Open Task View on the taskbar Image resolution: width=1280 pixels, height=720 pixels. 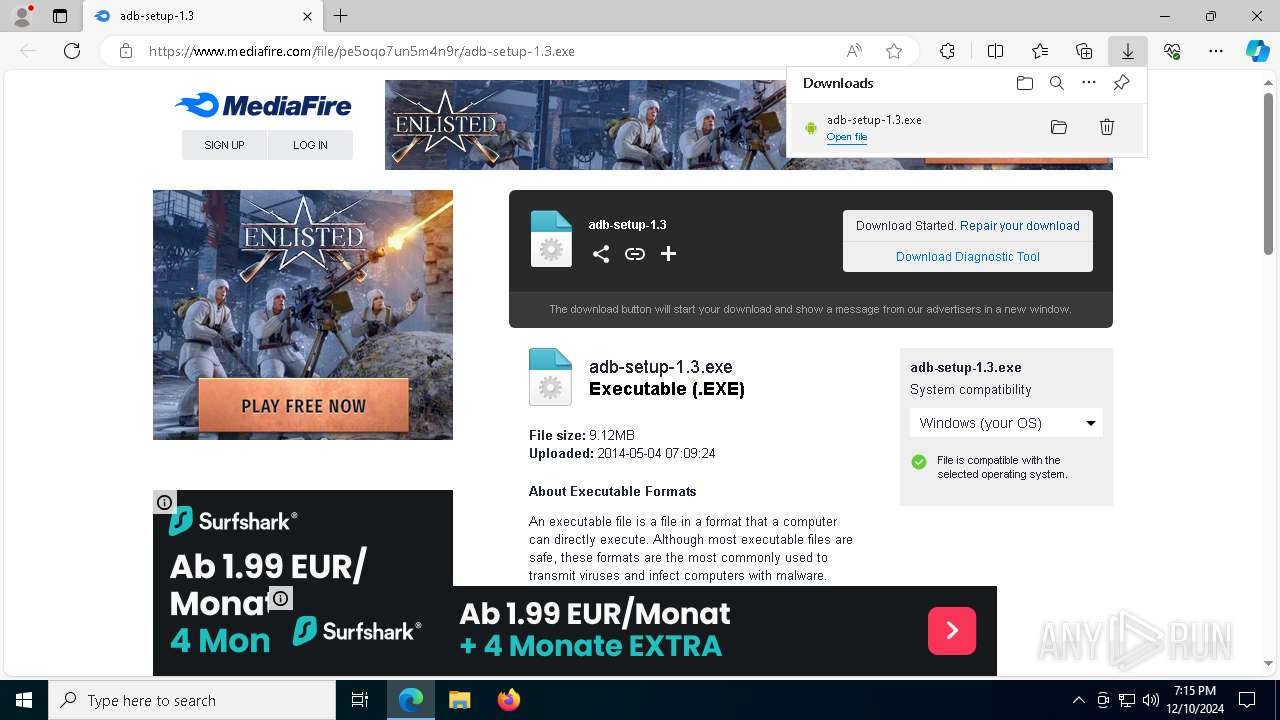(x=360, y=700)
